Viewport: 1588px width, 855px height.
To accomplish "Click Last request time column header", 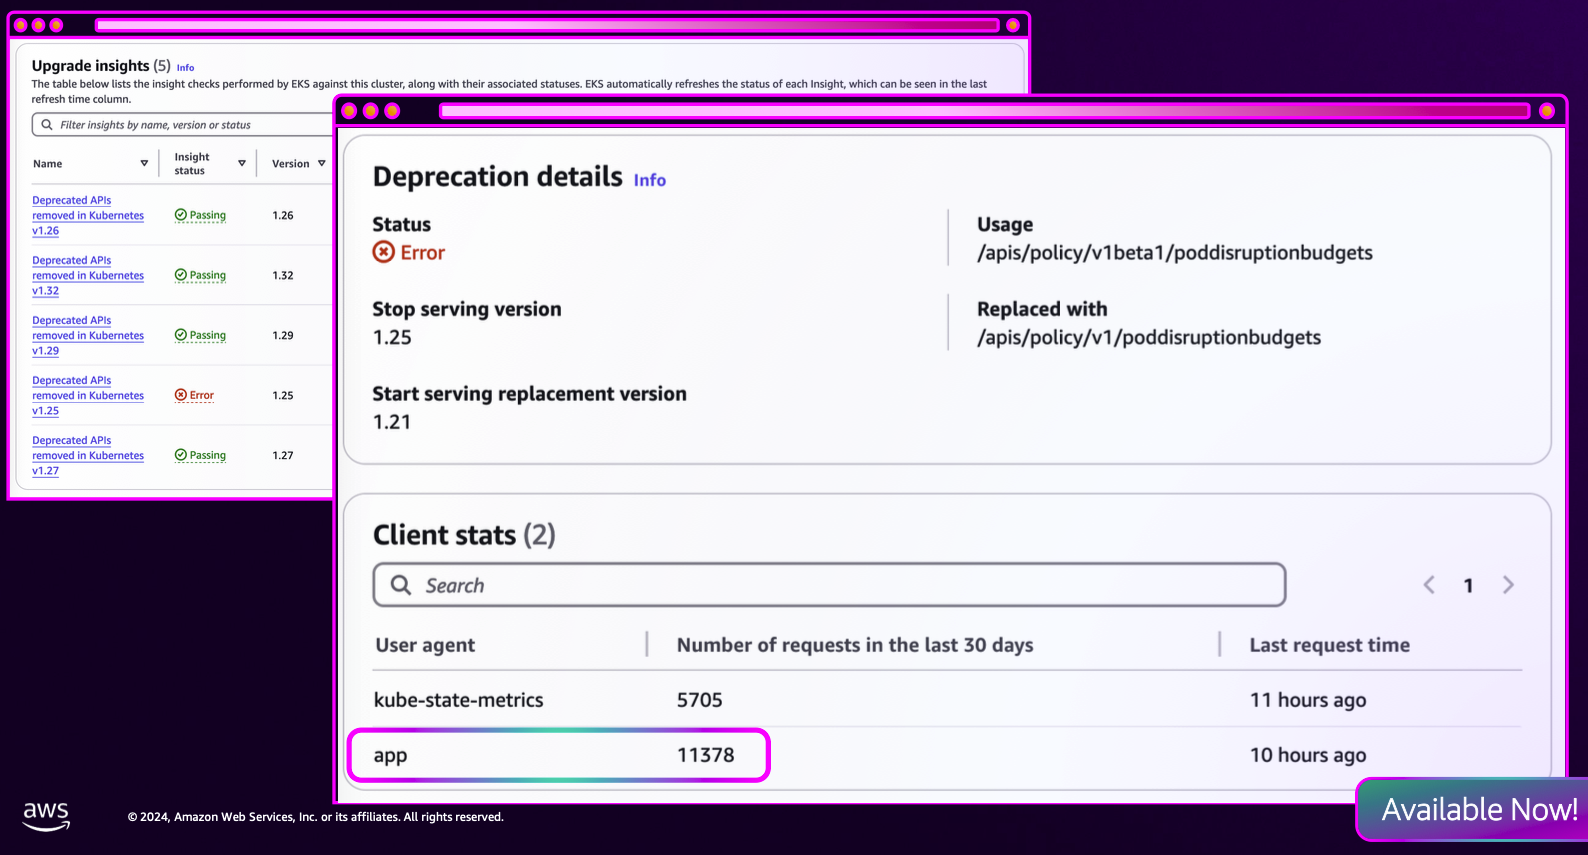I will pyautogui.click(x=1330, y=646).
